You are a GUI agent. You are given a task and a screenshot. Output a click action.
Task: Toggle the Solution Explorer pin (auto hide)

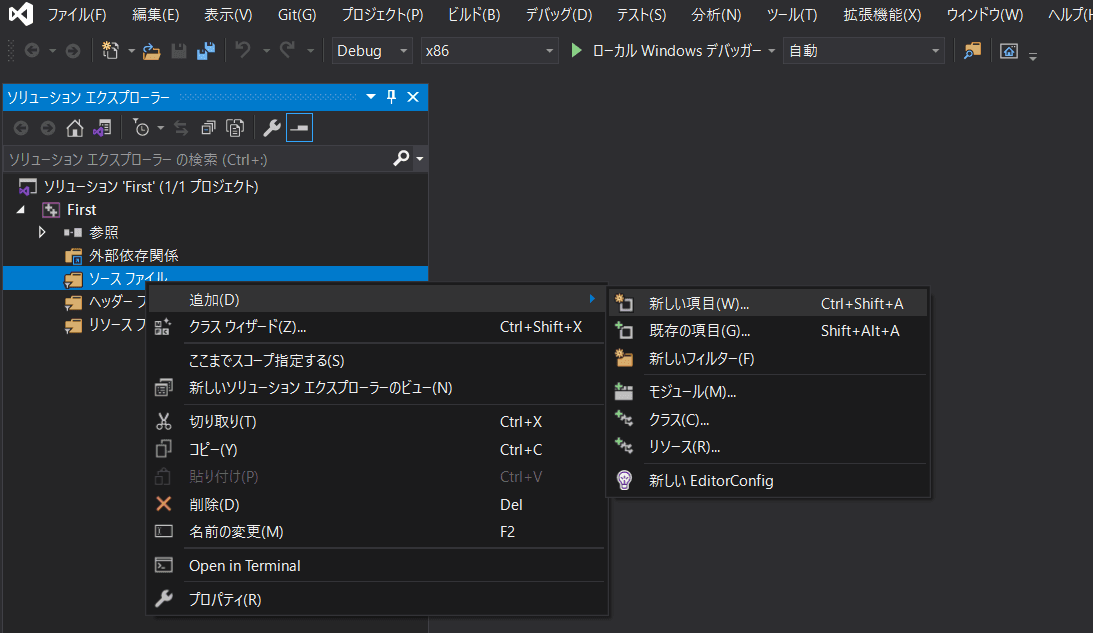pos(391,97)
